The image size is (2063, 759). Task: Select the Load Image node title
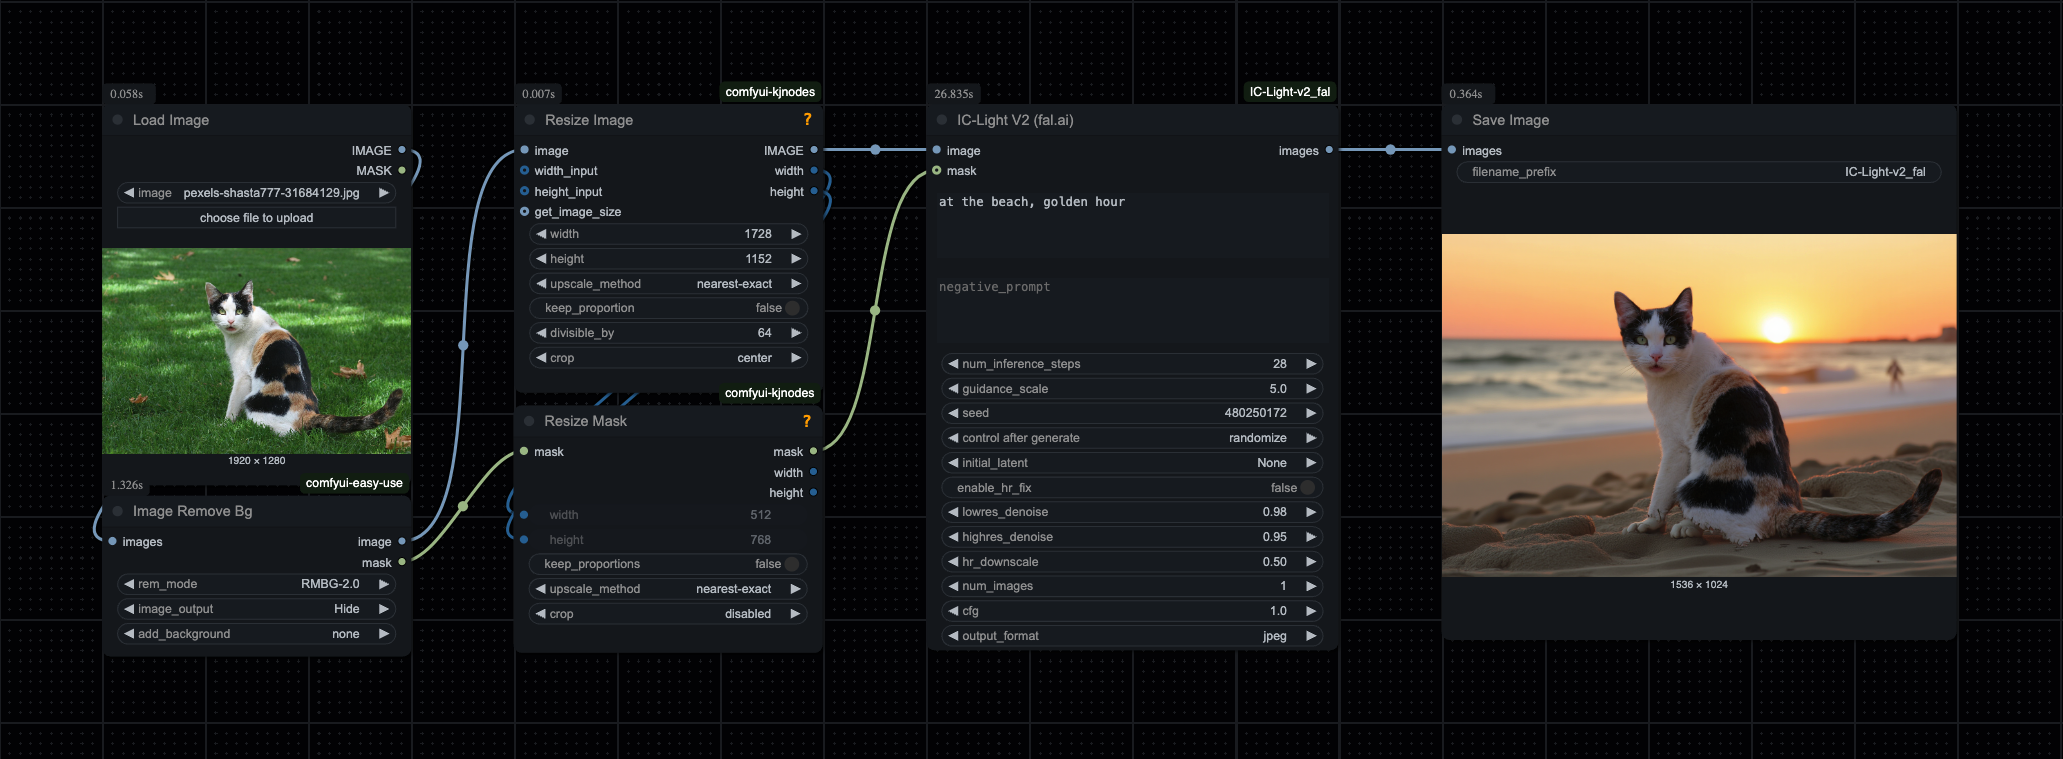(171, 120)
